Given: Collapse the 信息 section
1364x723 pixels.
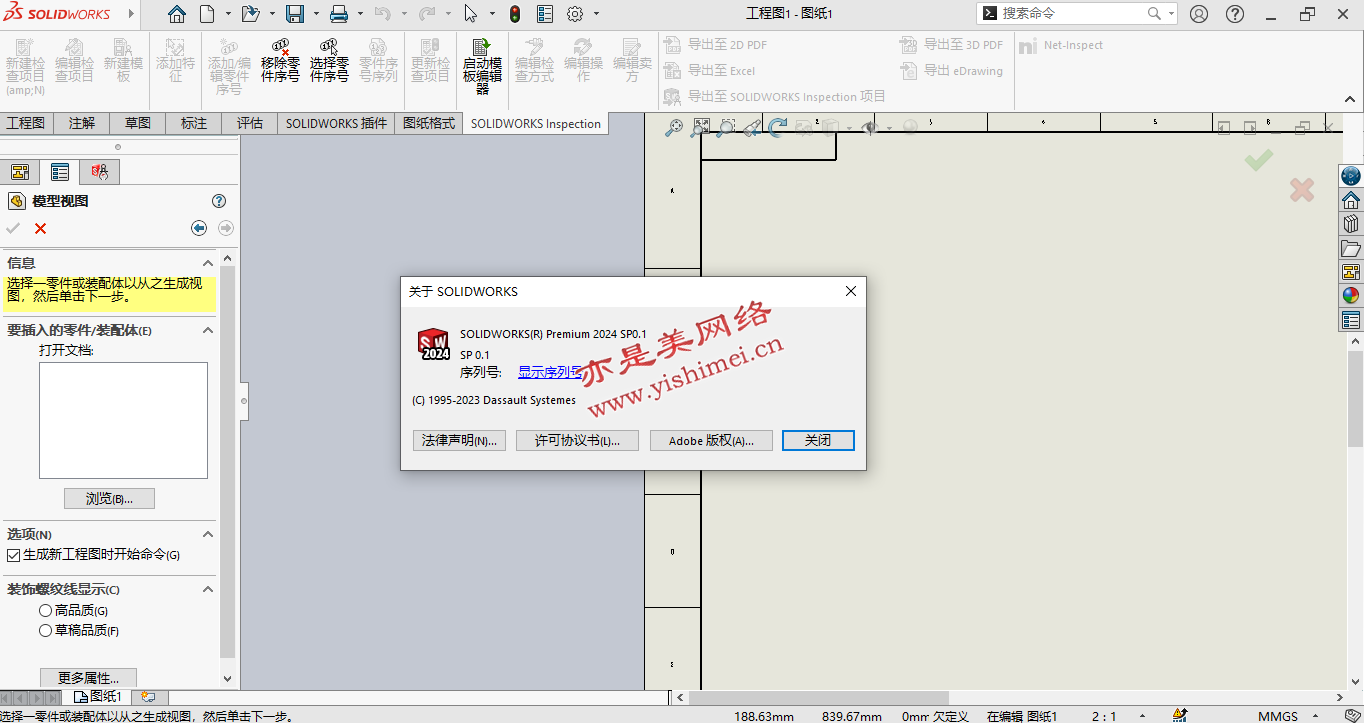Looking at the screenshot, I should pyautogui.click(x=208, y=262).
